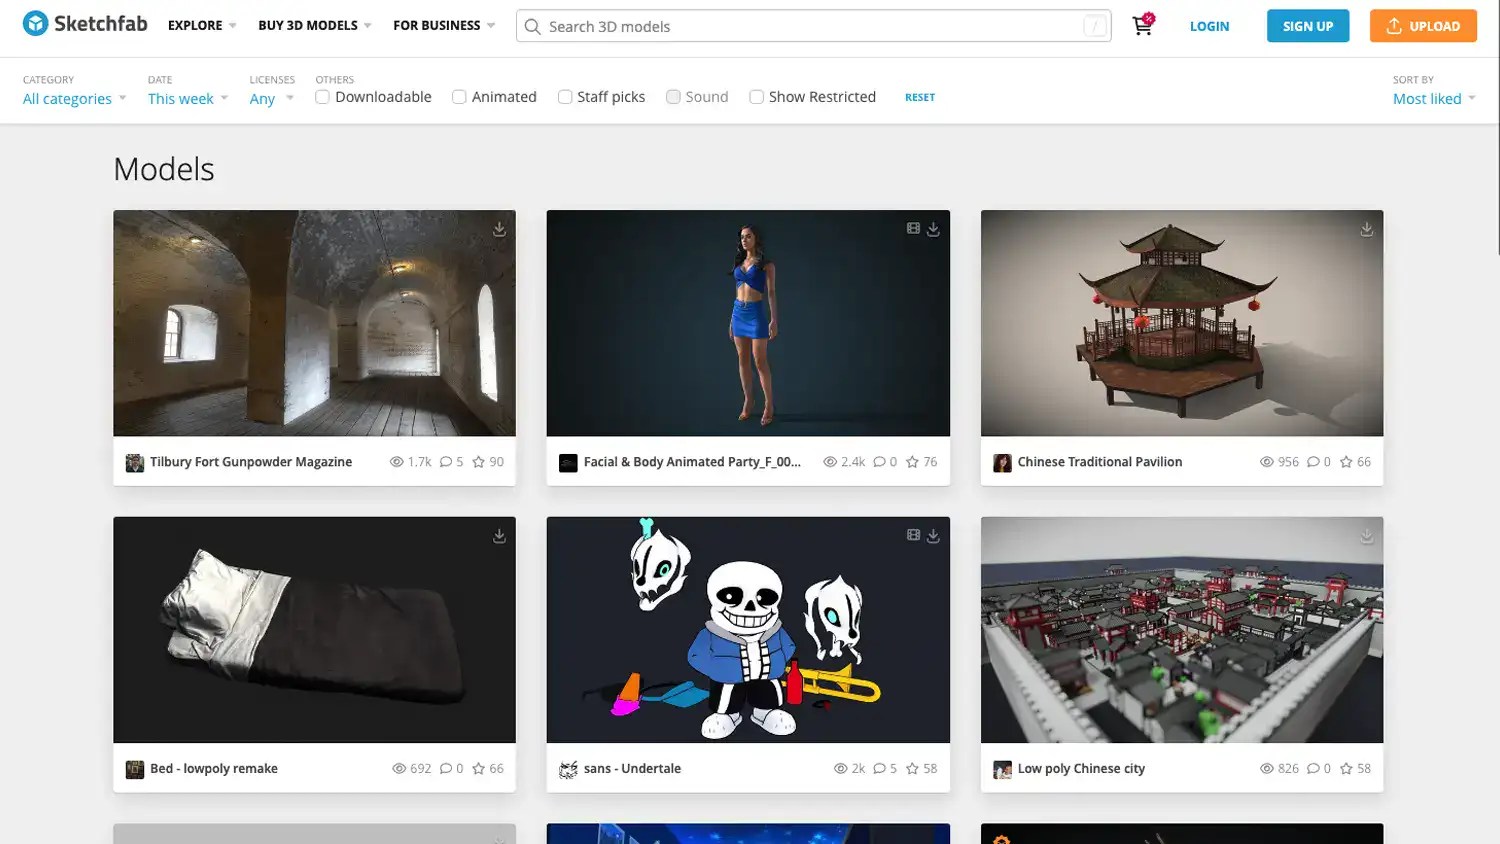Click download icon on Facial & Body Animated card
This screenshot has height=844, width=1500.
point(933,229)
